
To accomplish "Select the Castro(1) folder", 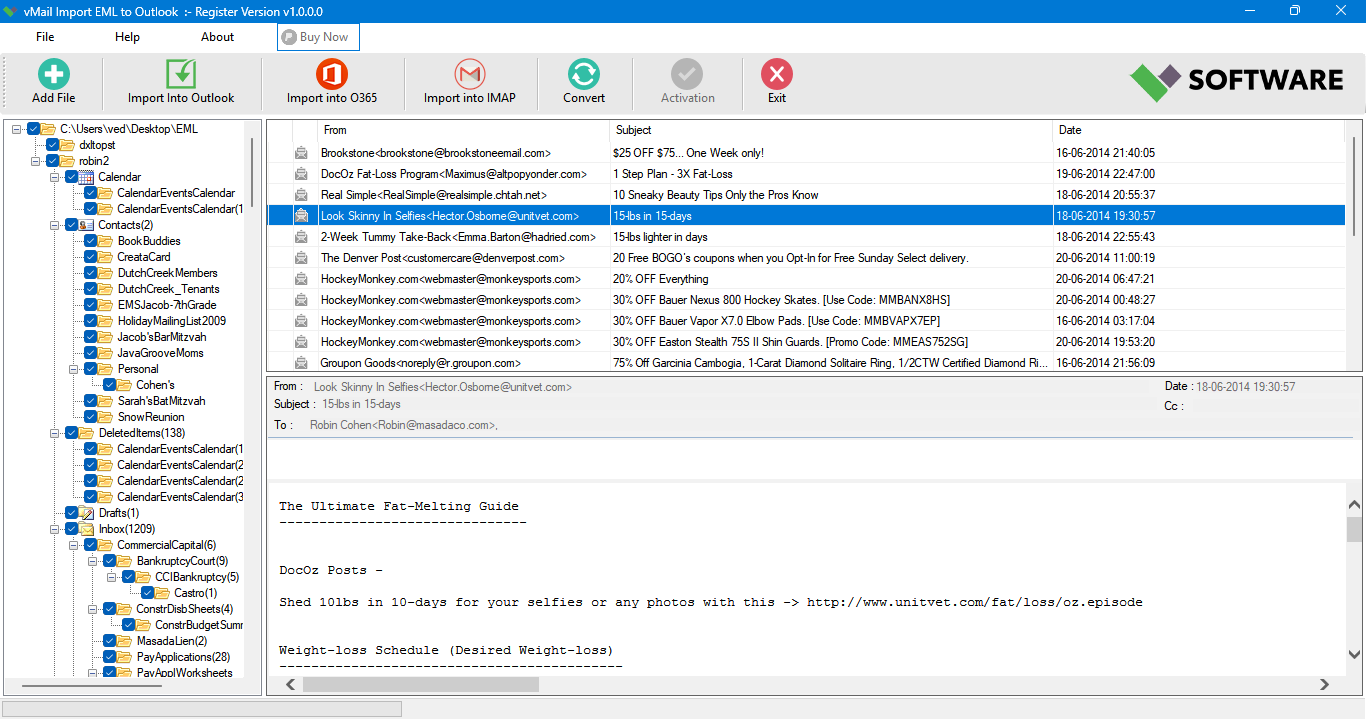I will [195, 593].
